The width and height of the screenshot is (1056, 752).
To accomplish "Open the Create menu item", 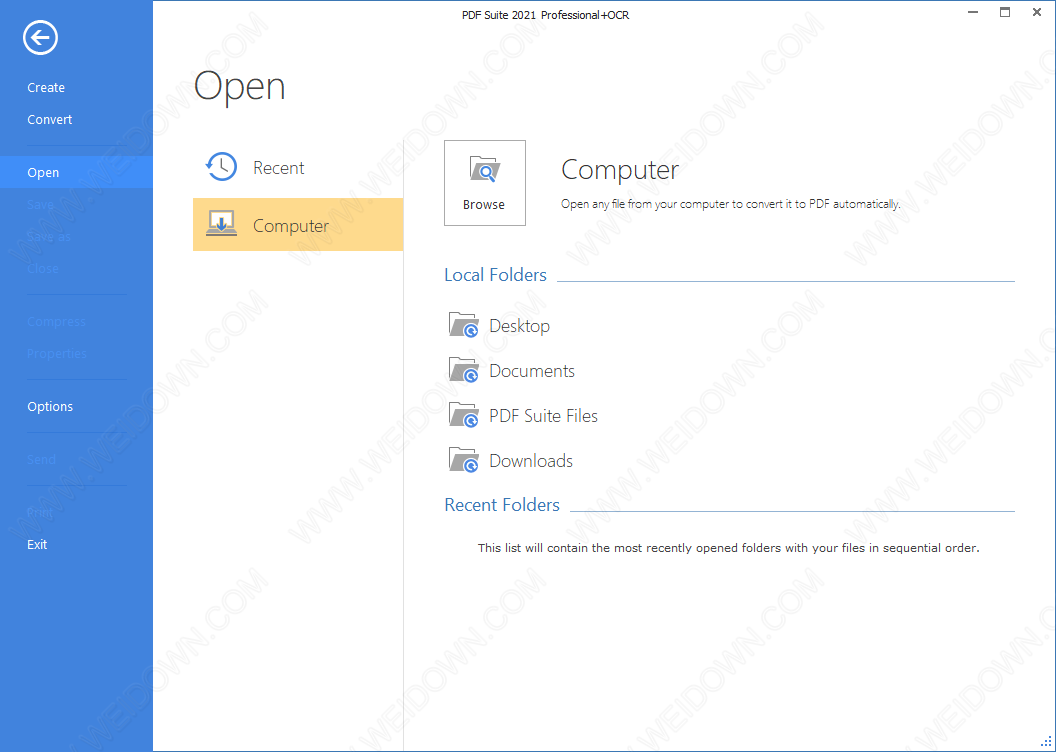I will pyautogui.click(x=46, y=88).
